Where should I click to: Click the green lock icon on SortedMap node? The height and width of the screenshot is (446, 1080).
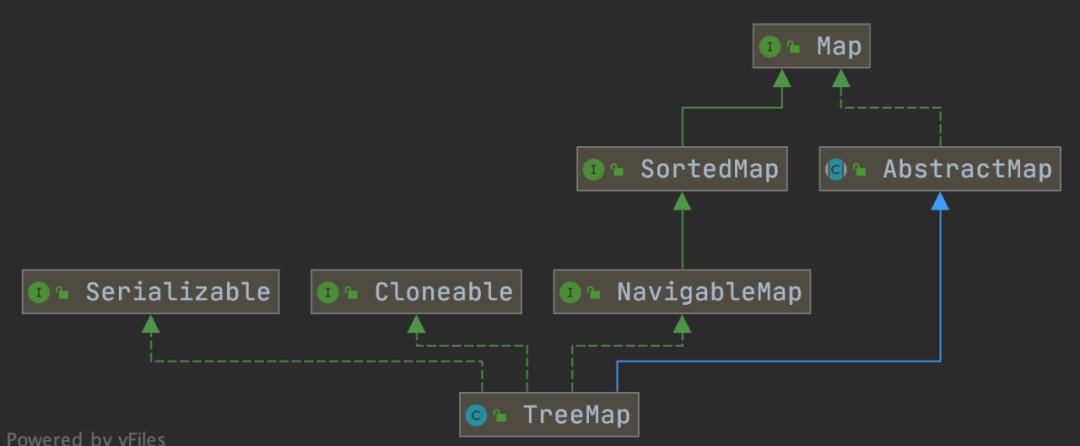[x=618, y=171]
